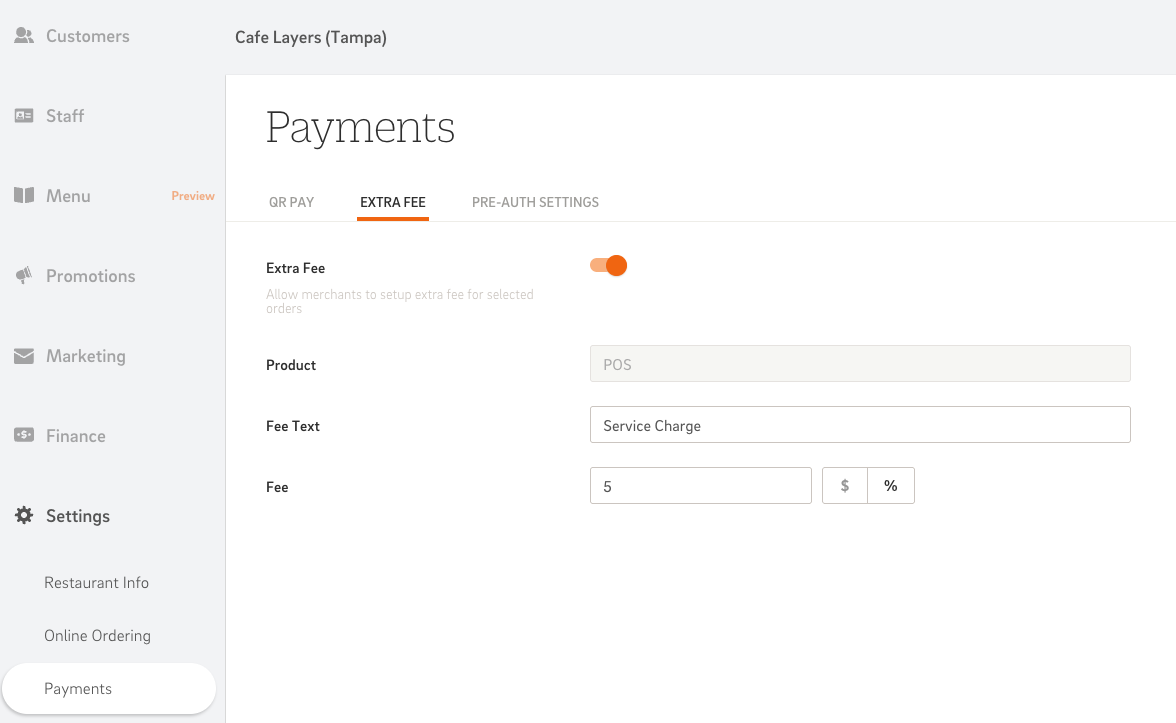
Task: Open Customers in the sidebar
Action: pos(88,35)
